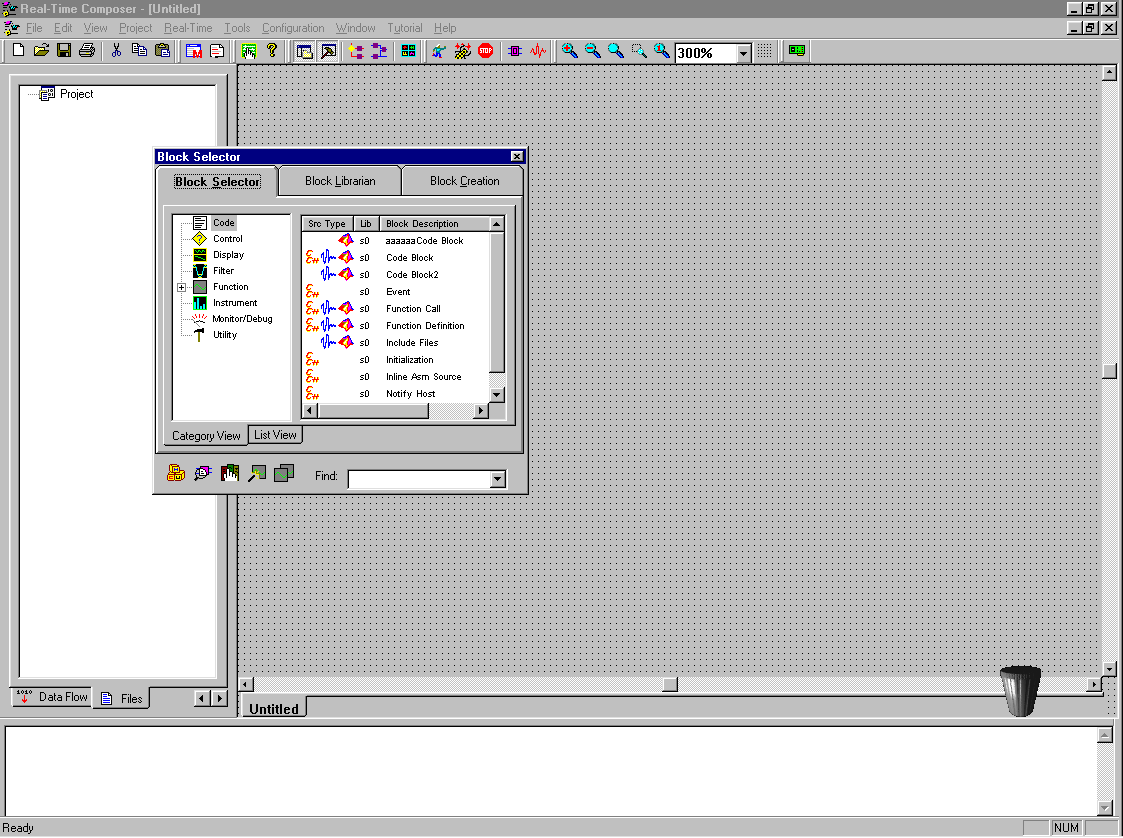Click the four-color grid toolbar icon
This screenshot has height=838, width=1123.
click(x=408, y=51)
